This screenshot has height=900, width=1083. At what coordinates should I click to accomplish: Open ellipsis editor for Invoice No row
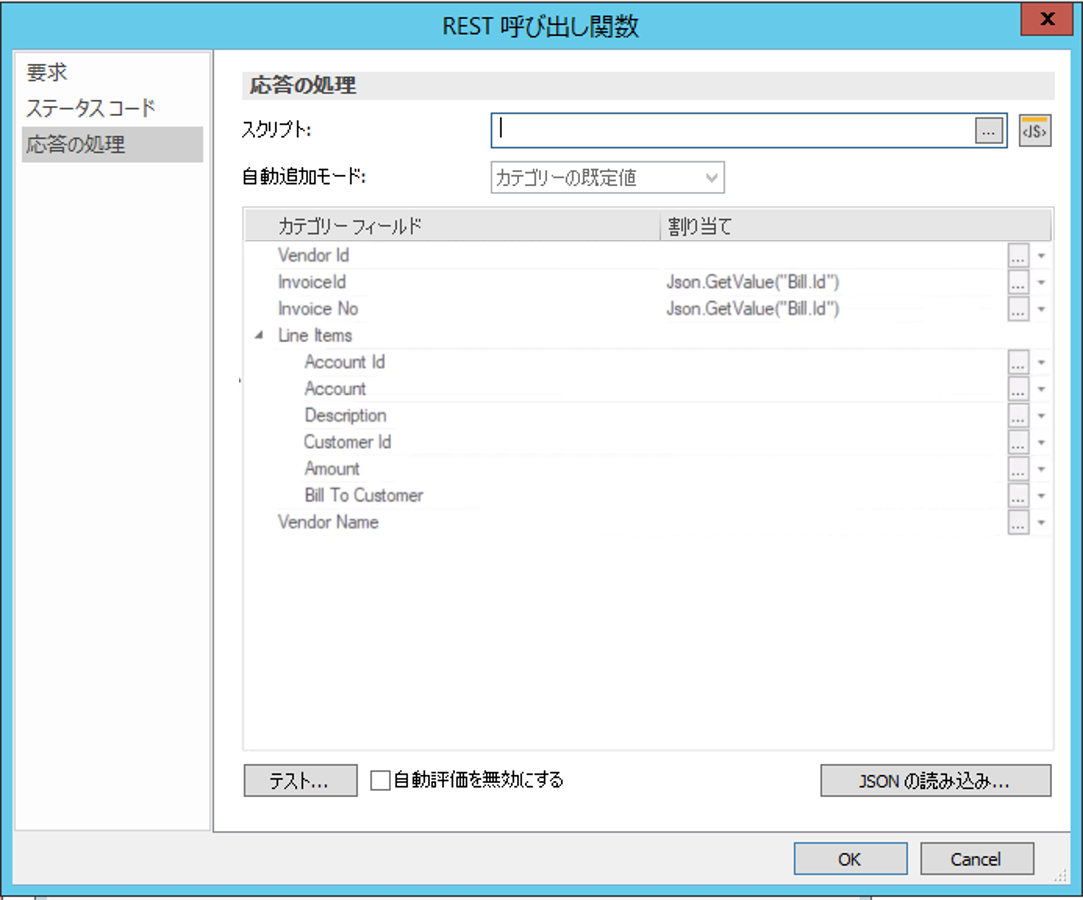[x=1018, y=309]
